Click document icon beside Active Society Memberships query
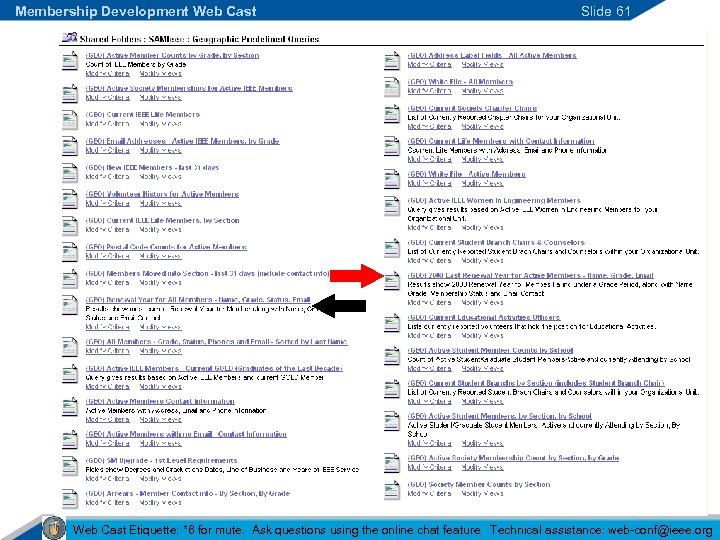Image resolution: width=720 pixels, height=540 pixels. point(70,93)
